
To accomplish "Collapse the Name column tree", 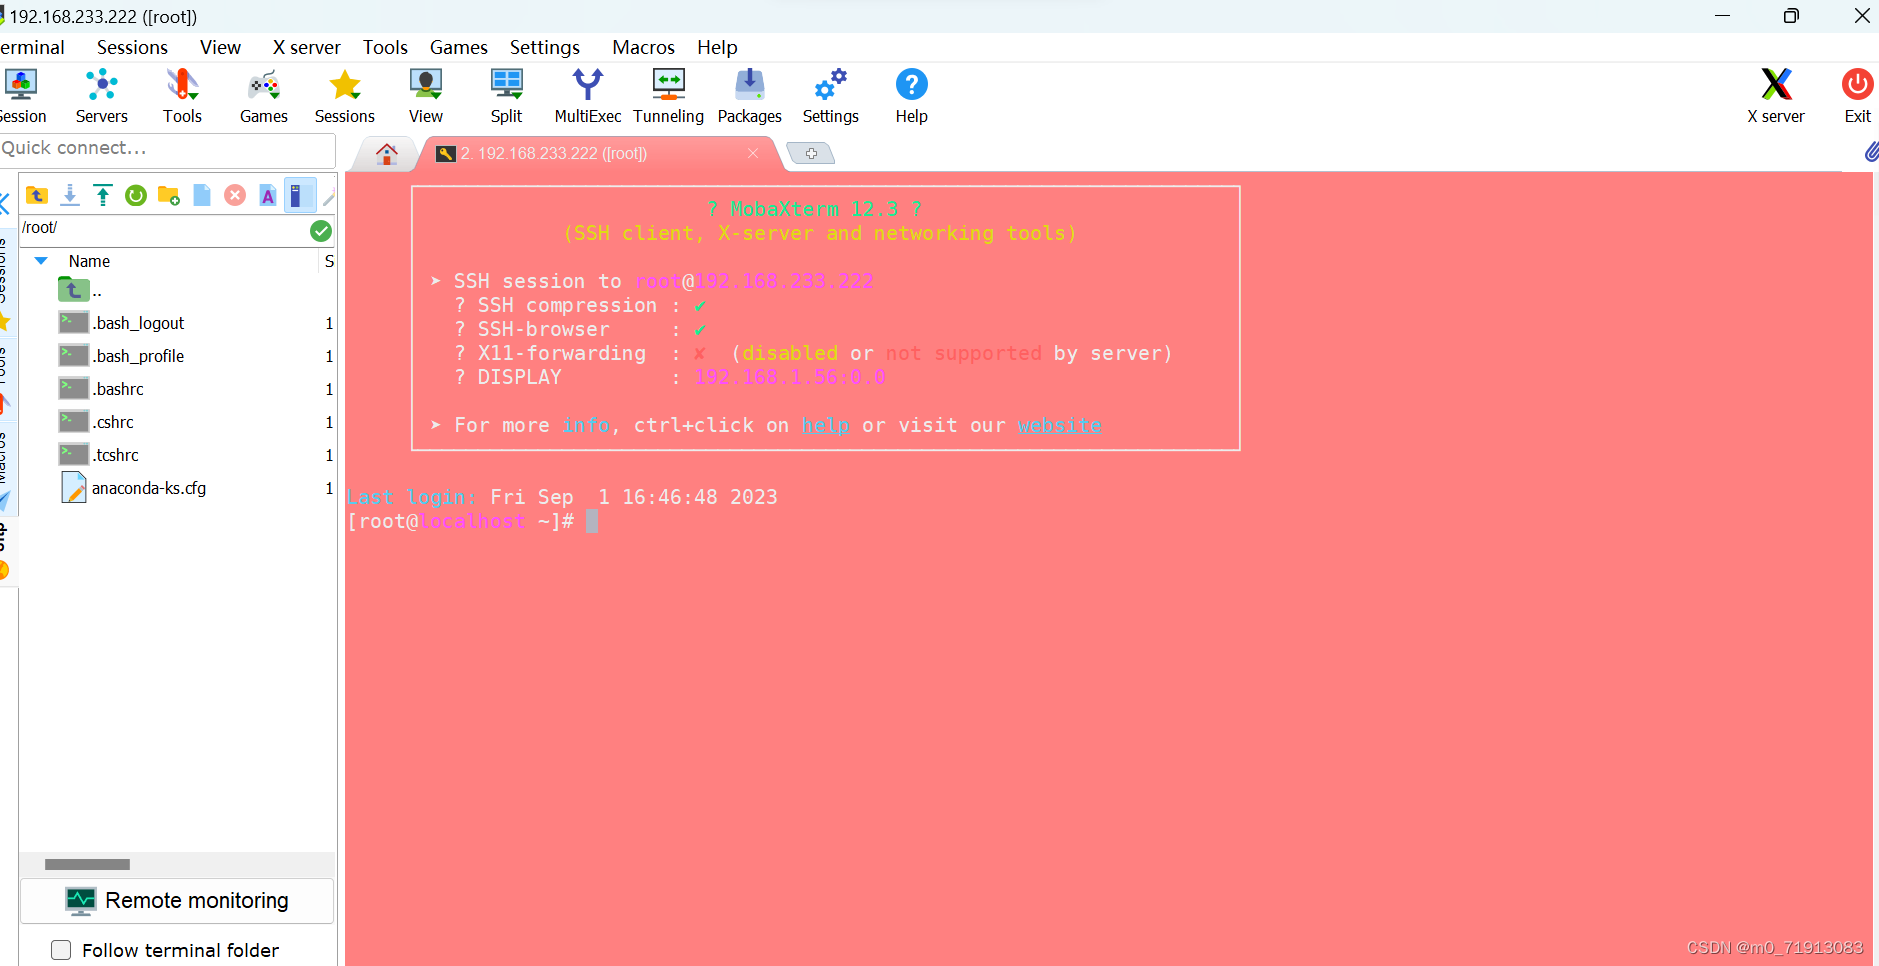I will click(40, 260).
